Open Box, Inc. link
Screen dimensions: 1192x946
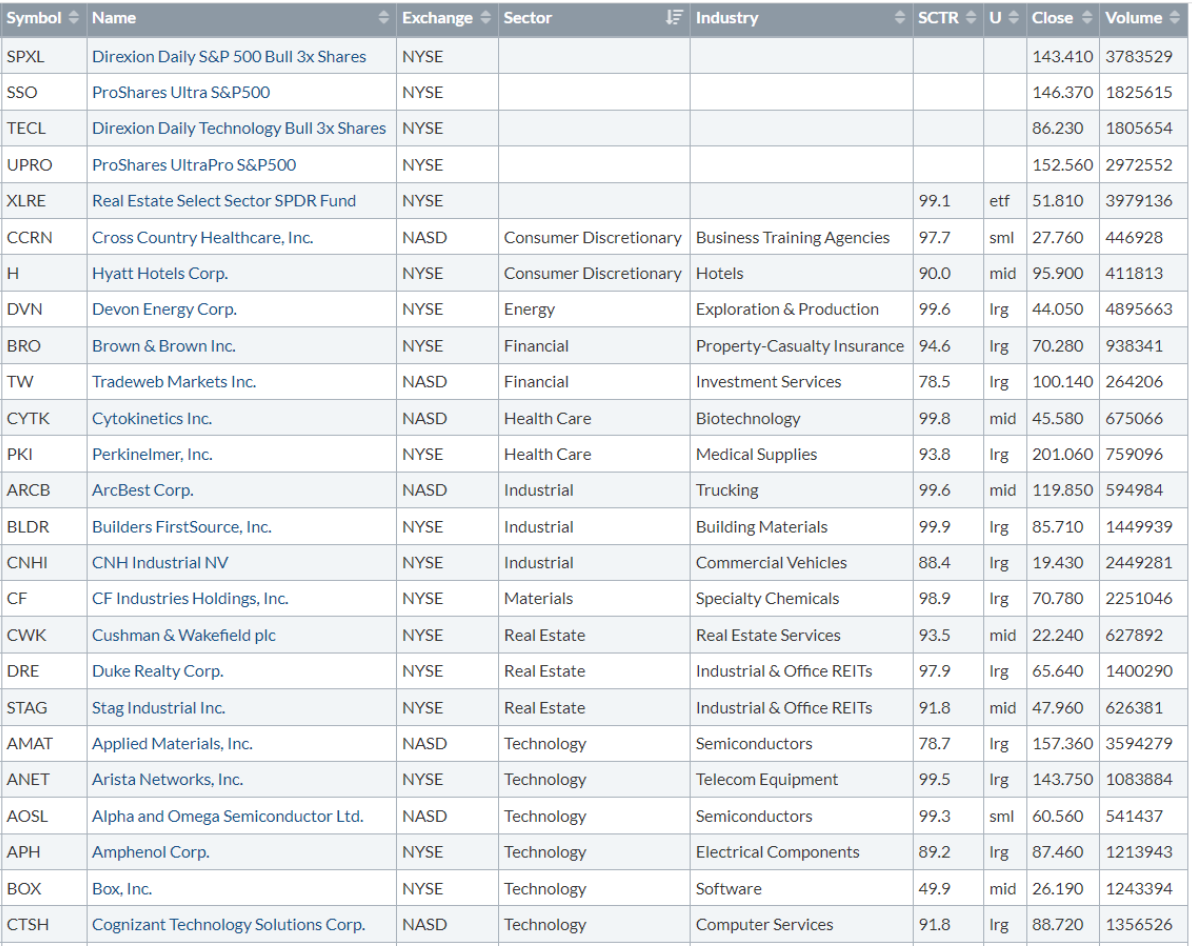[x=122, y=888]
